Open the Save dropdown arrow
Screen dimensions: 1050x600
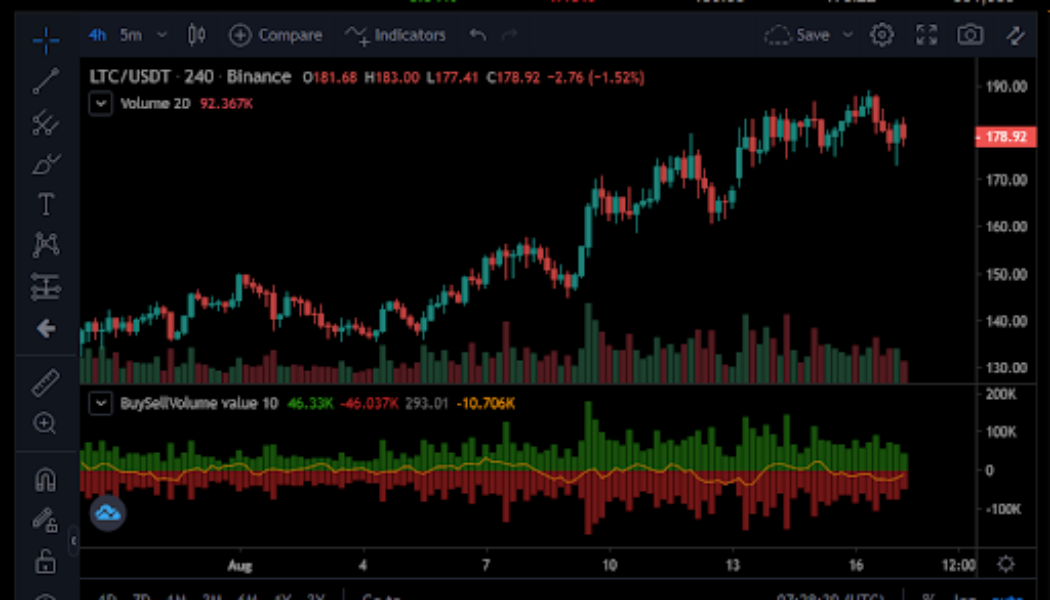(848, 34)
